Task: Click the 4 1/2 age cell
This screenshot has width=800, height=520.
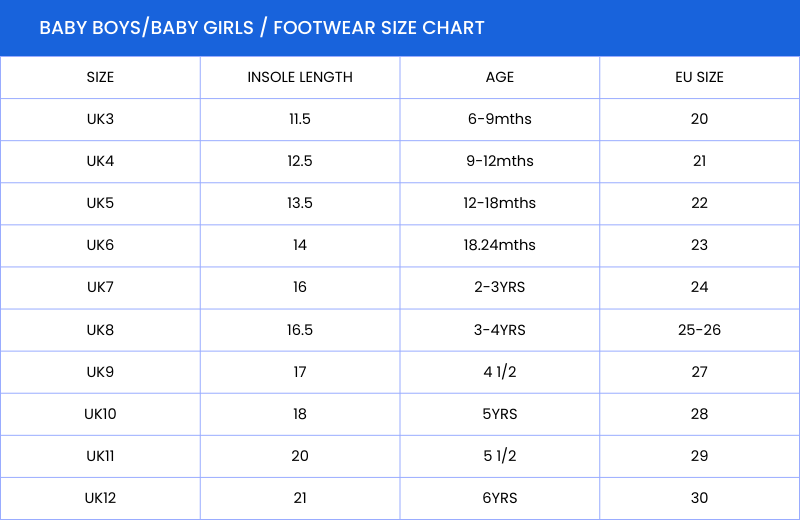Action: (x=500, y=372)
